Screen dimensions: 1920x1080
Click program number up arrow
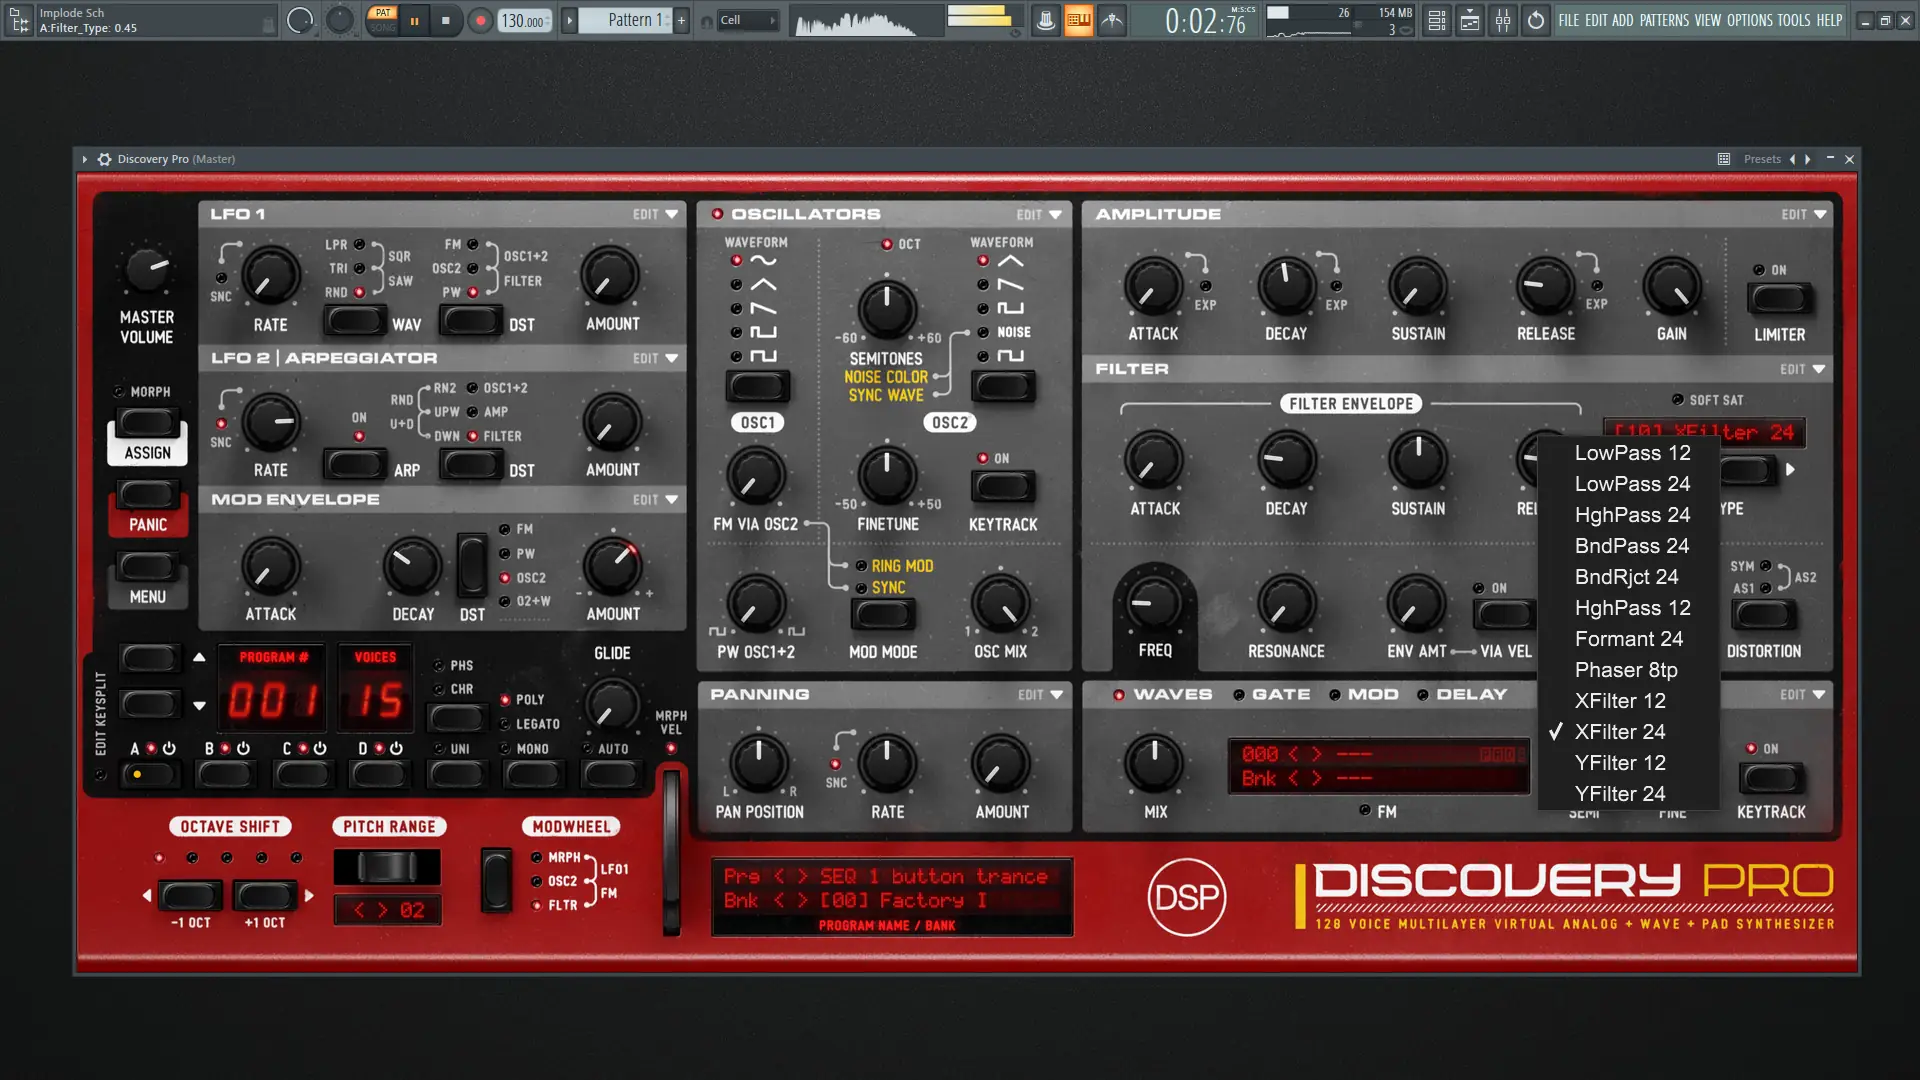(199, 657)
